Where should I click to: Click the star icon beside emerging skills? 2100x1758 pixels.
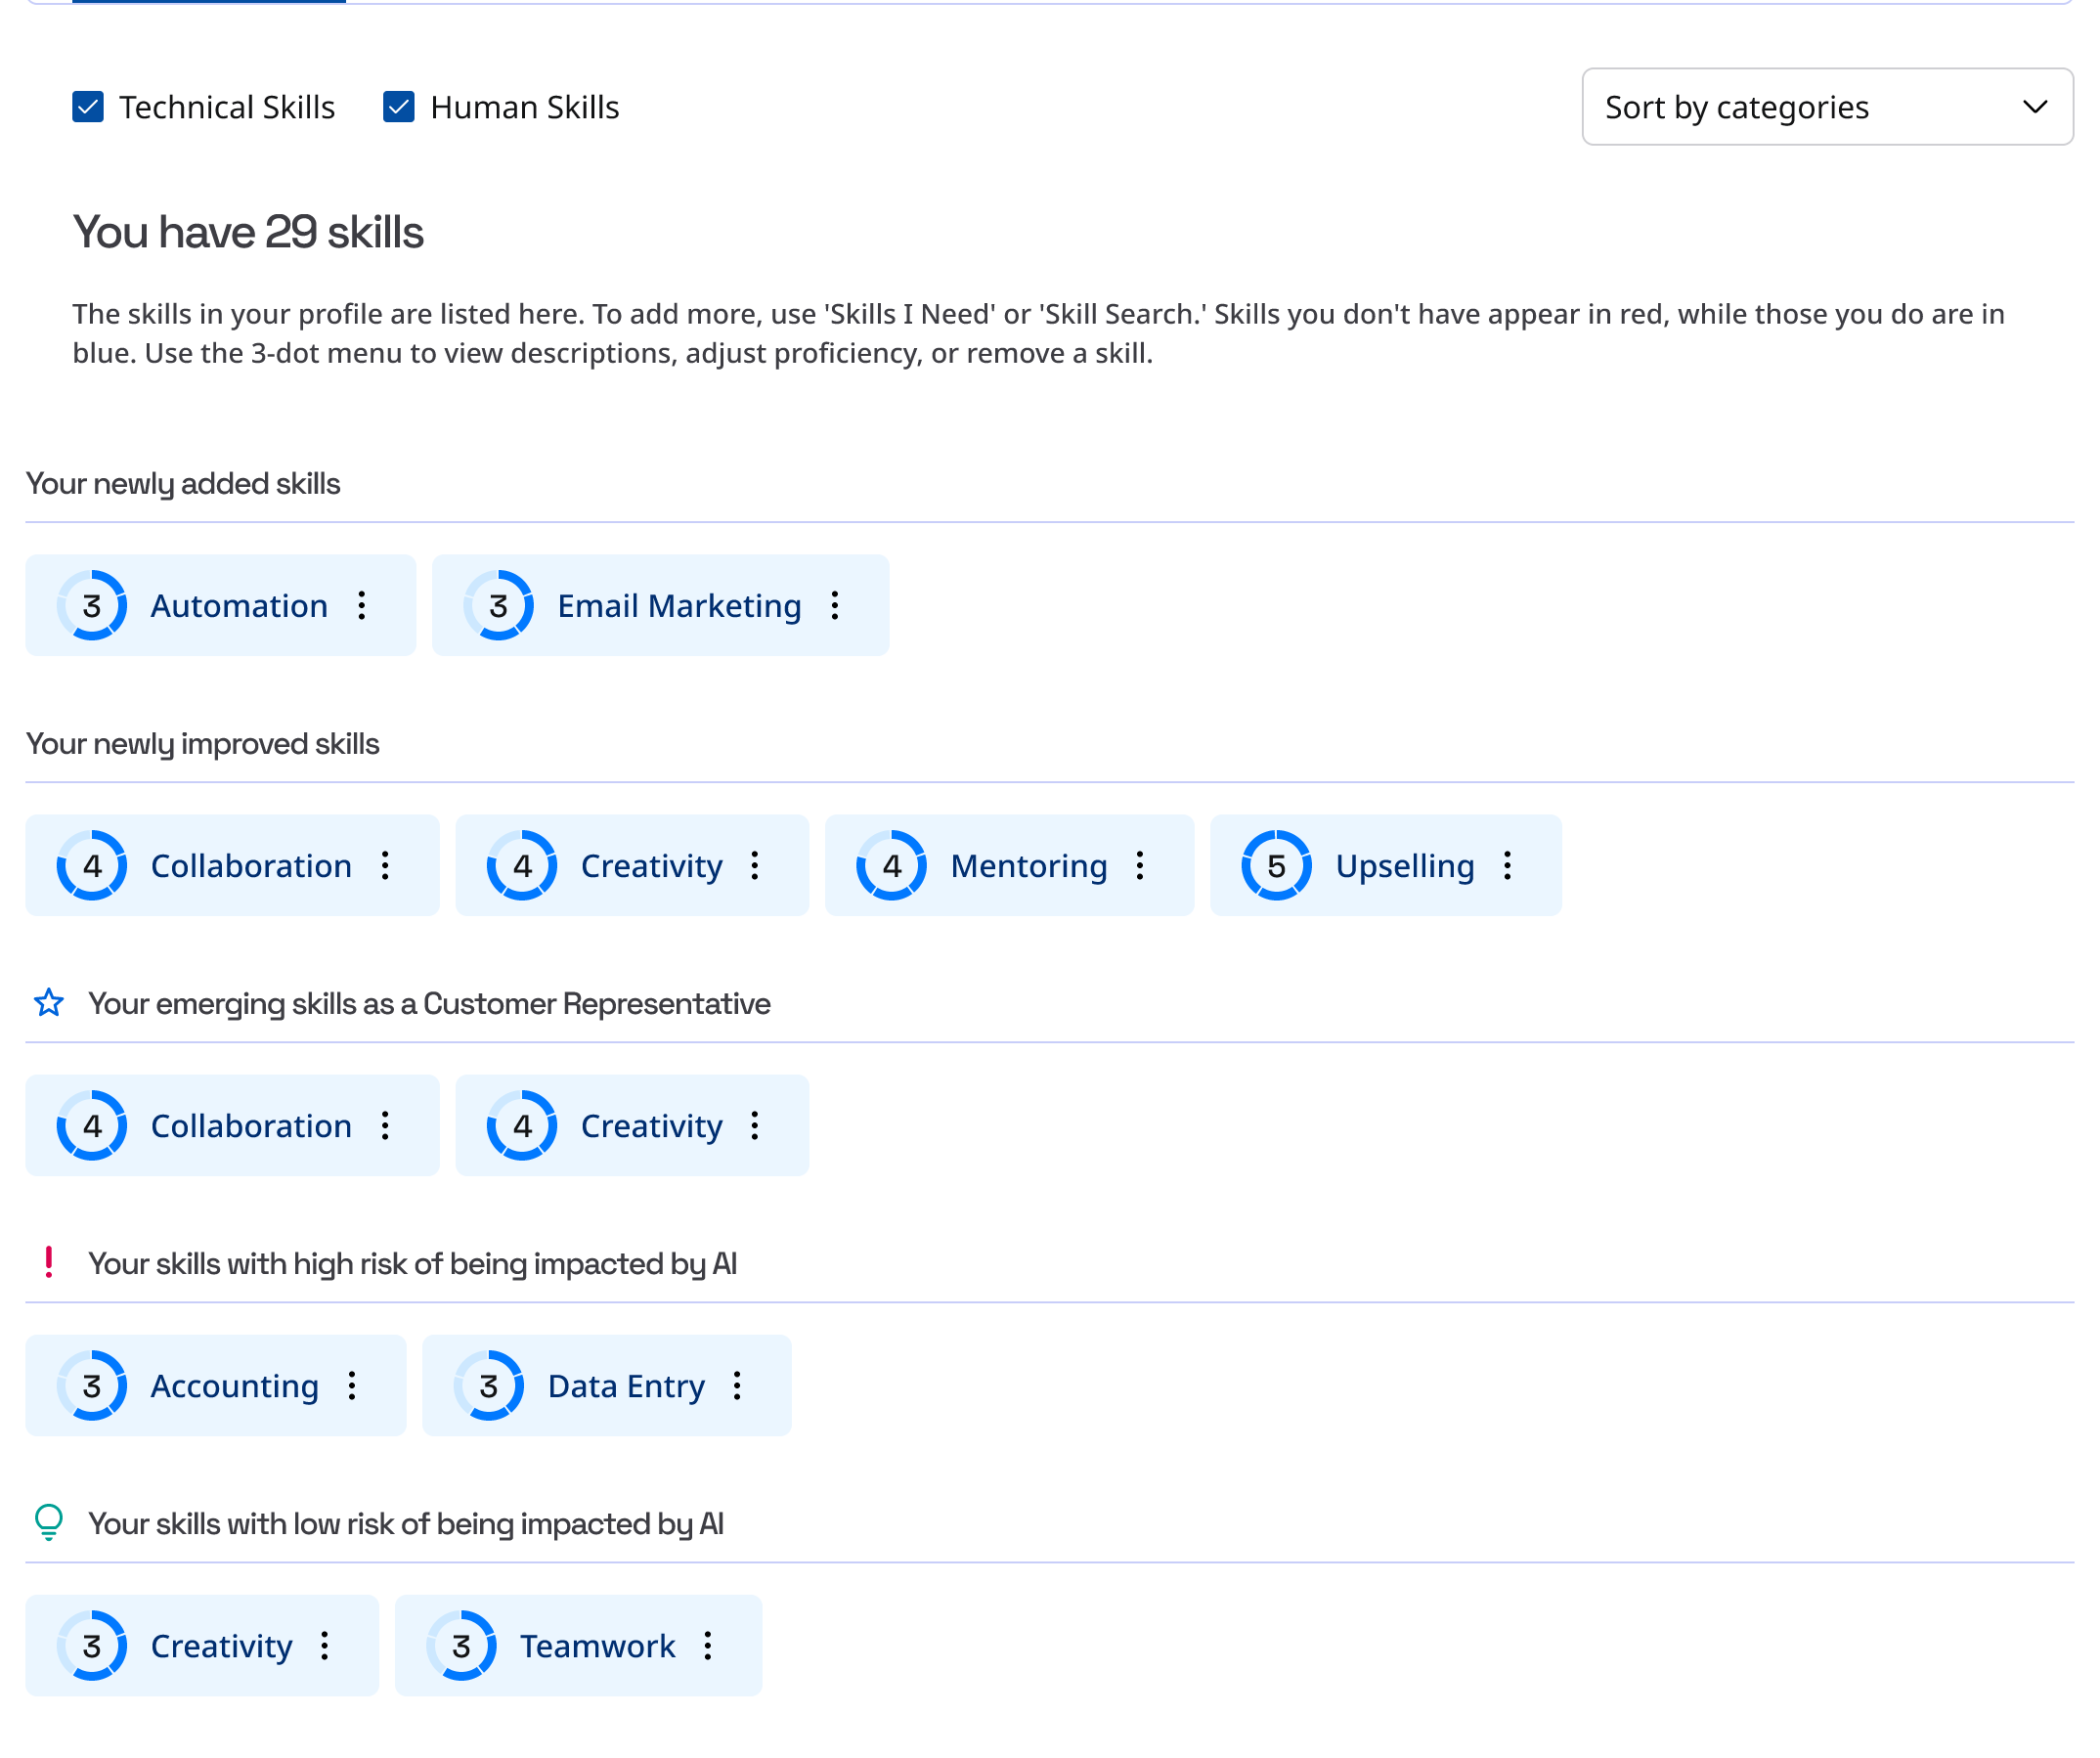[49, 1003]
